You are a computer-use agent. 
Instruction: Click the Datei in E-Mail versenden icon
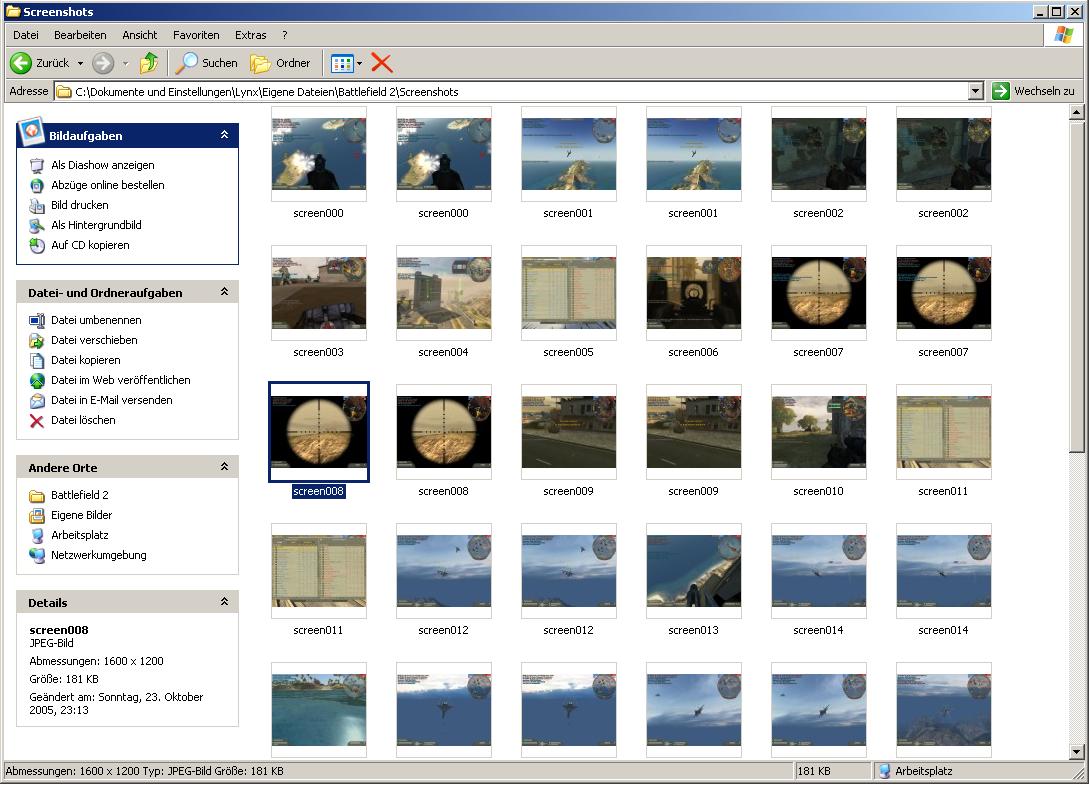pyautogui.click(x=37, y=400)
